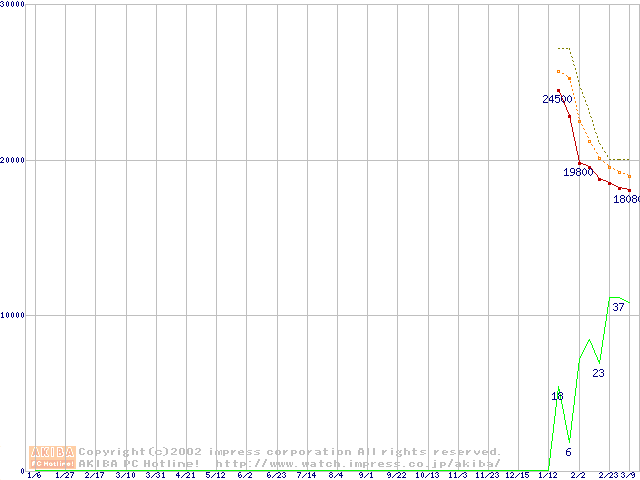Click the 20000 y-axis label
Image resolution: width=640 pixels, height=480 pixels.
pos(14,160)
